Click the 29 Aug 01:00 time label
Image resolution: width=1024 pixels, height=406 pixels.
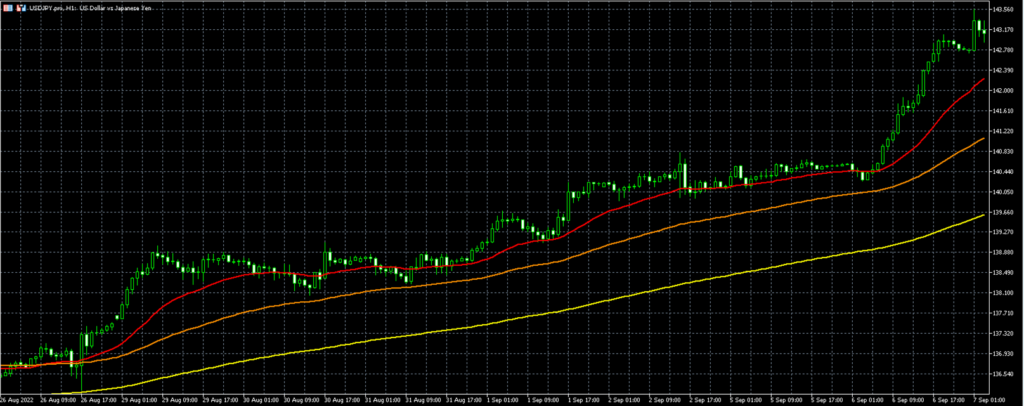click(140, 400)
